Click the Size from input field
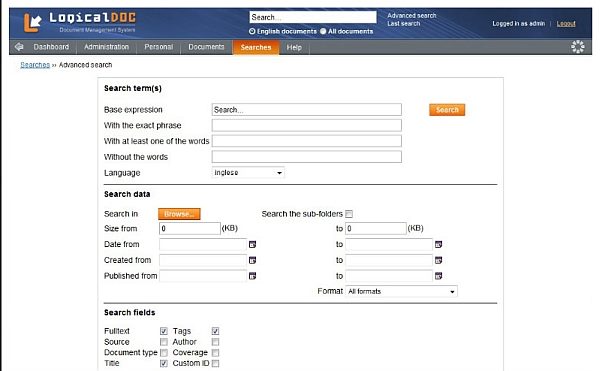 click(x=190, y=229)
